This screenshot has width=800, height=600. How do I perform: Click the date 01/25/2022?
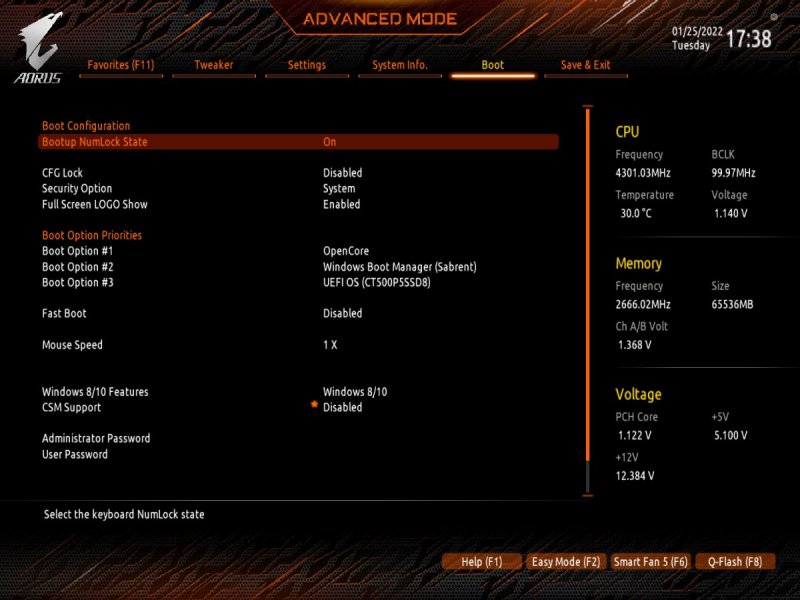click(x=697, y=32)
